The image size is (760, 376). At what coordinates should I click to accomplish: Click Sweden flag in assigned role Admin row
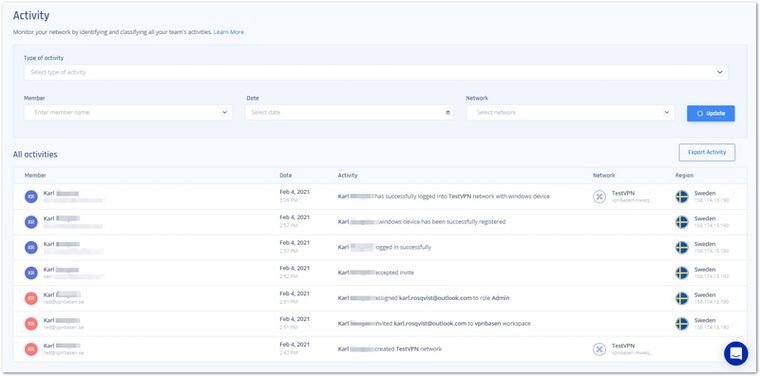pyautogui.click(x=682, y=298)
